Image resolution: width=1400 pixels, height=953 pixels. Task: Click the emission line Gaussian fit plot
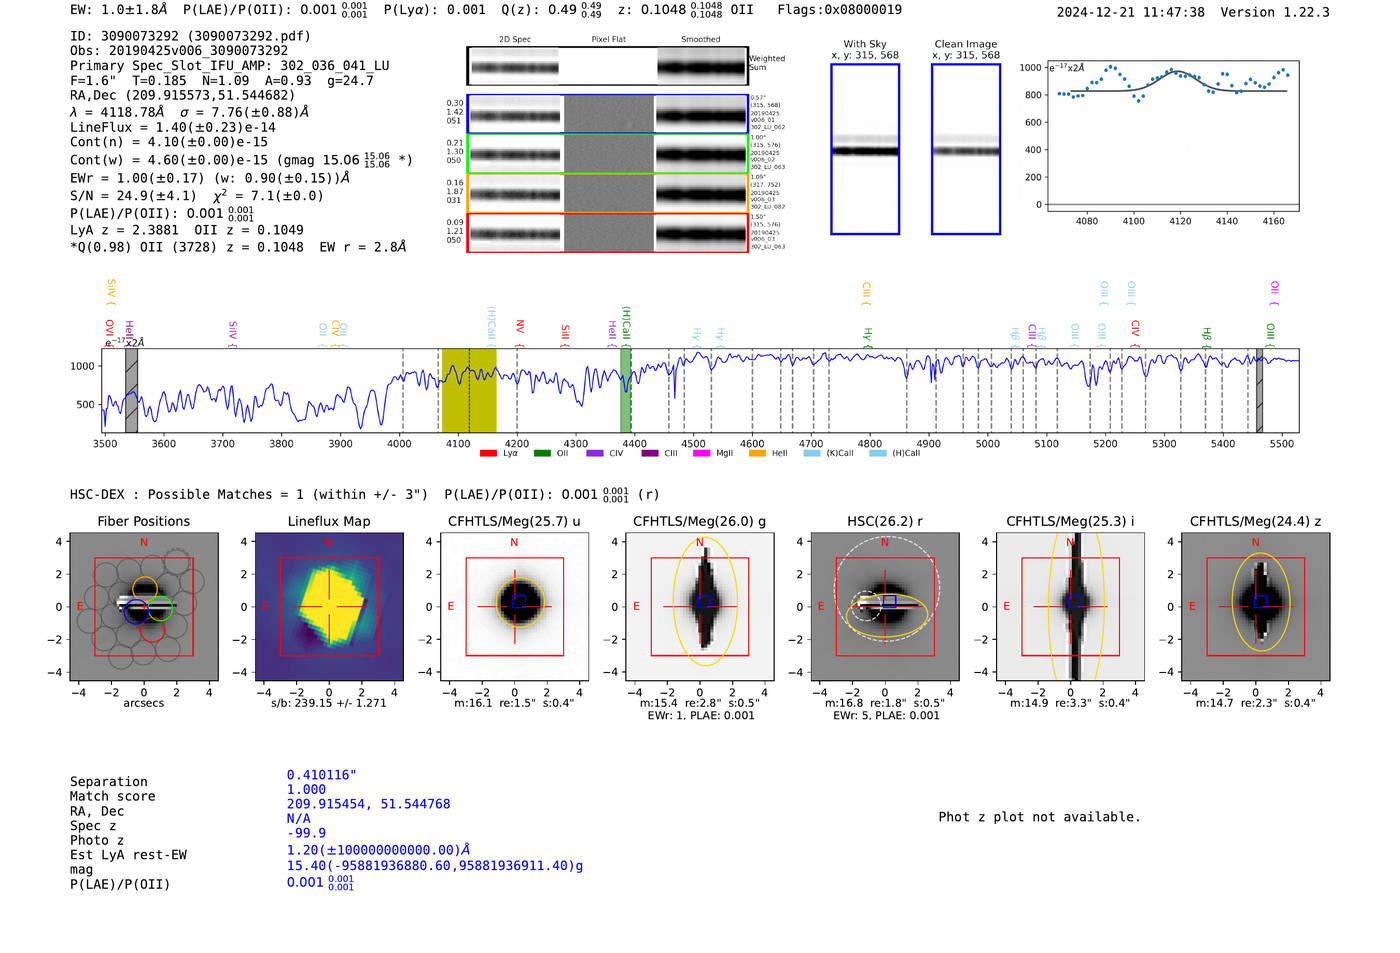1172,137
